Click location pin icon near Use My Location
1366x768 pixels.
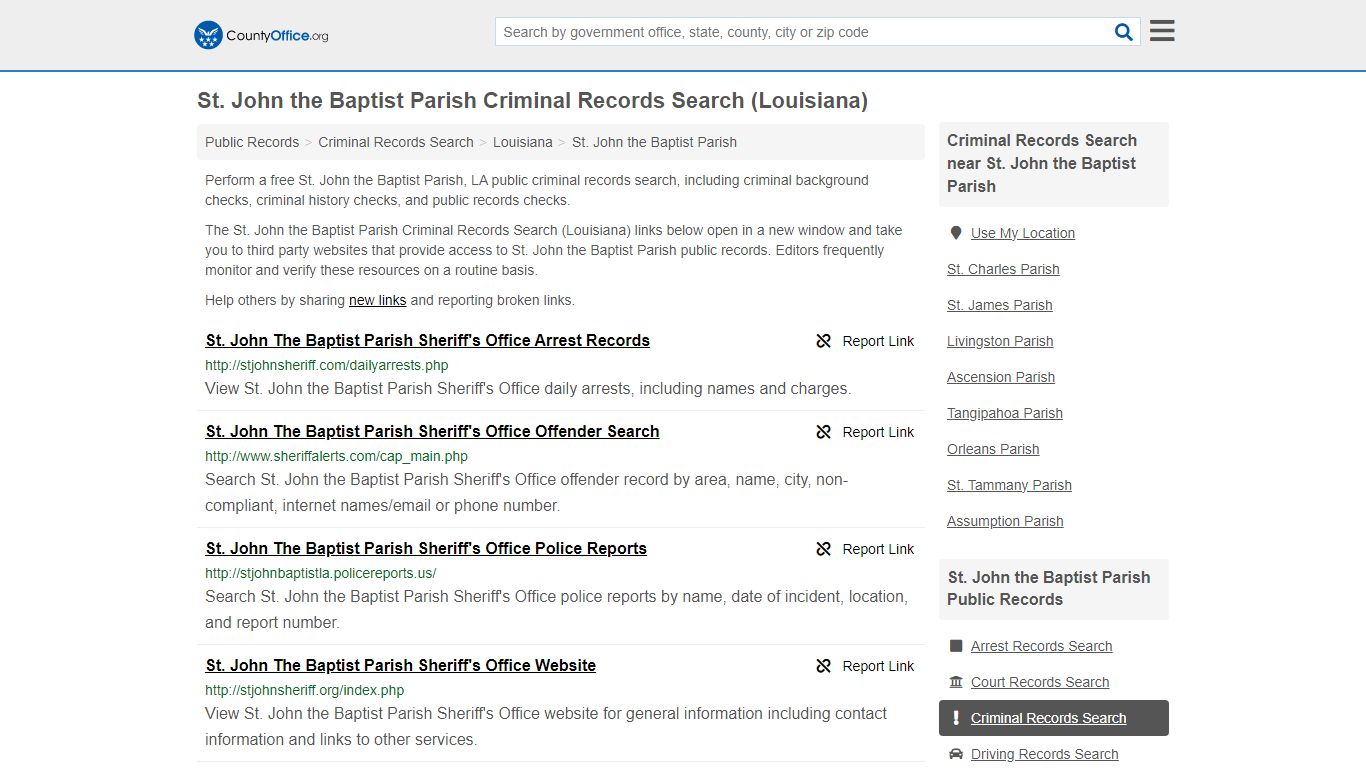(x=956, y=233)
